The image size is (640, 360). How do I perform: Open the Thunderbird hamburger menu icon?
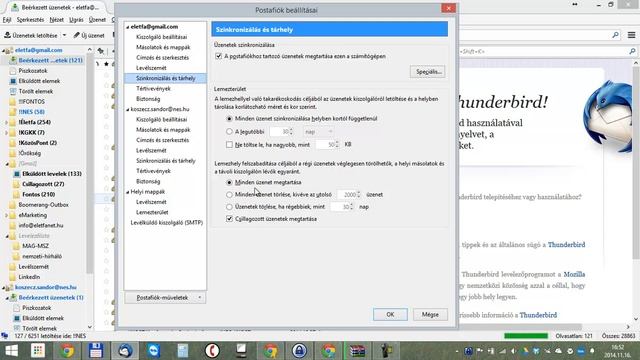(x=631, y=35)
